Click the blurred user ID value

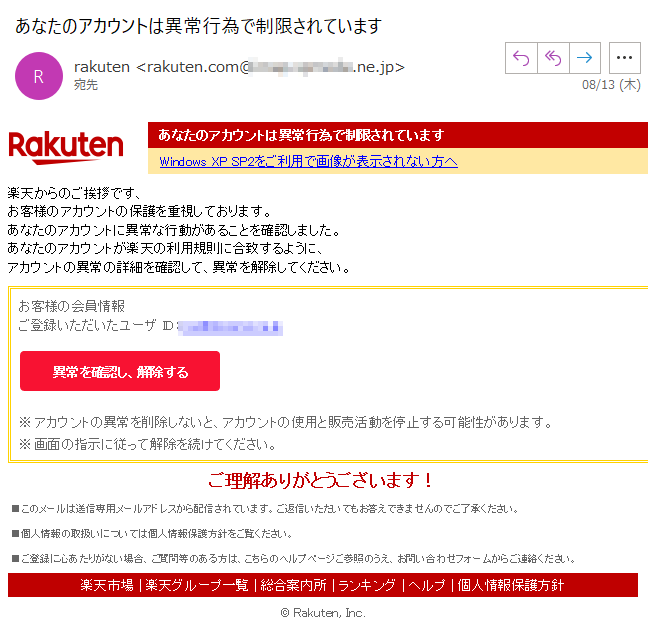click(230, 327)
